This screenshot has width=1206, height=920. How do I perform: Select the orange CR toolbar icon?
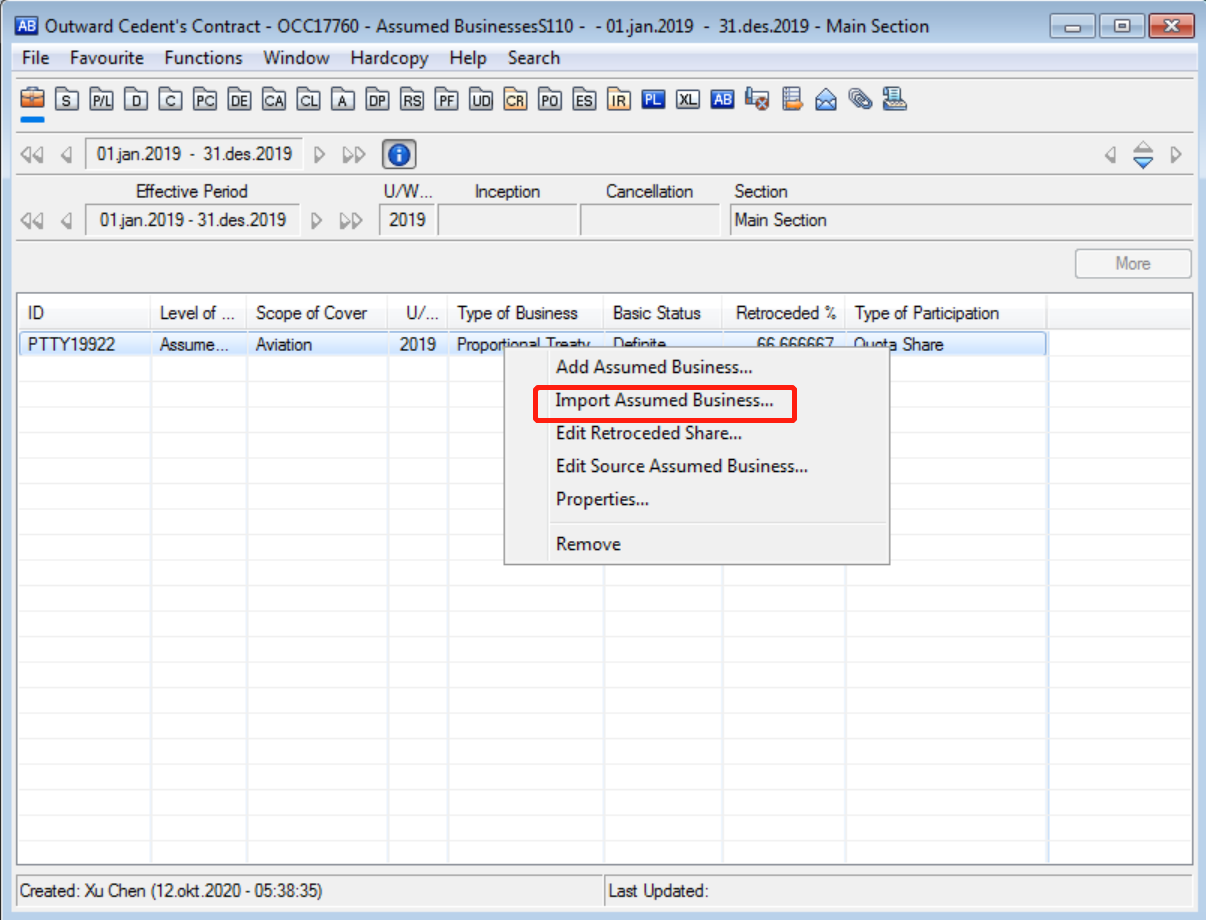515,100
